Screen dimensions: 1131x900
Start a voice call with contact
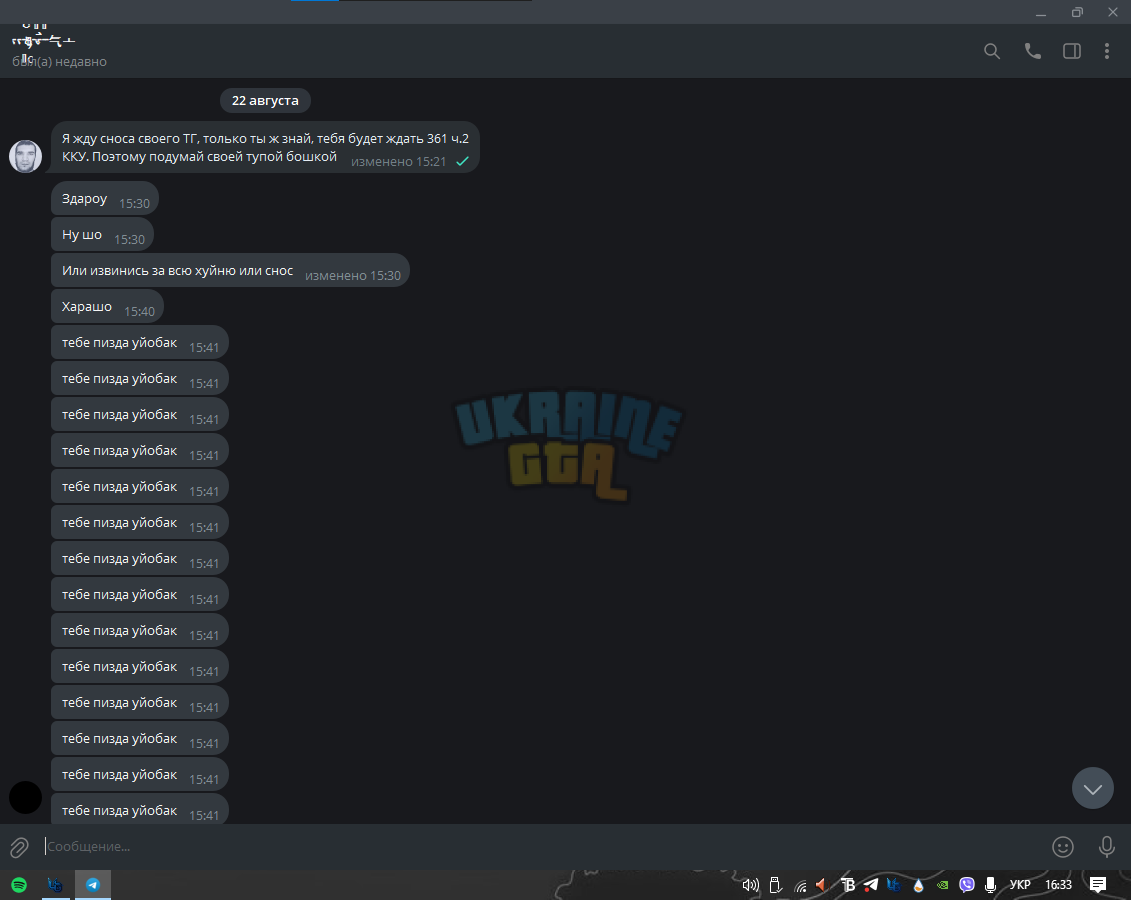point(1032,51)
